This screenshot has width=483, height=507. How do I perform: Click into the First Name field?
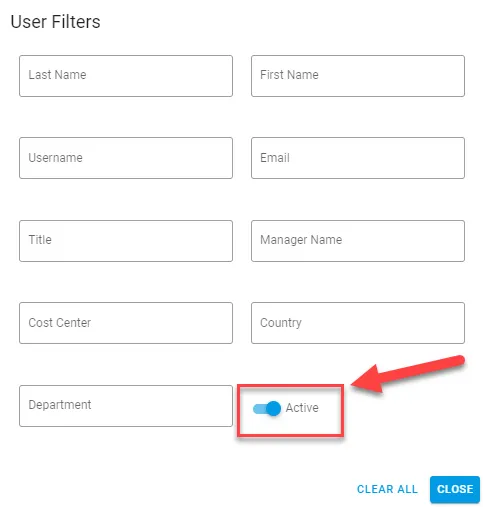tap(358, 76)
